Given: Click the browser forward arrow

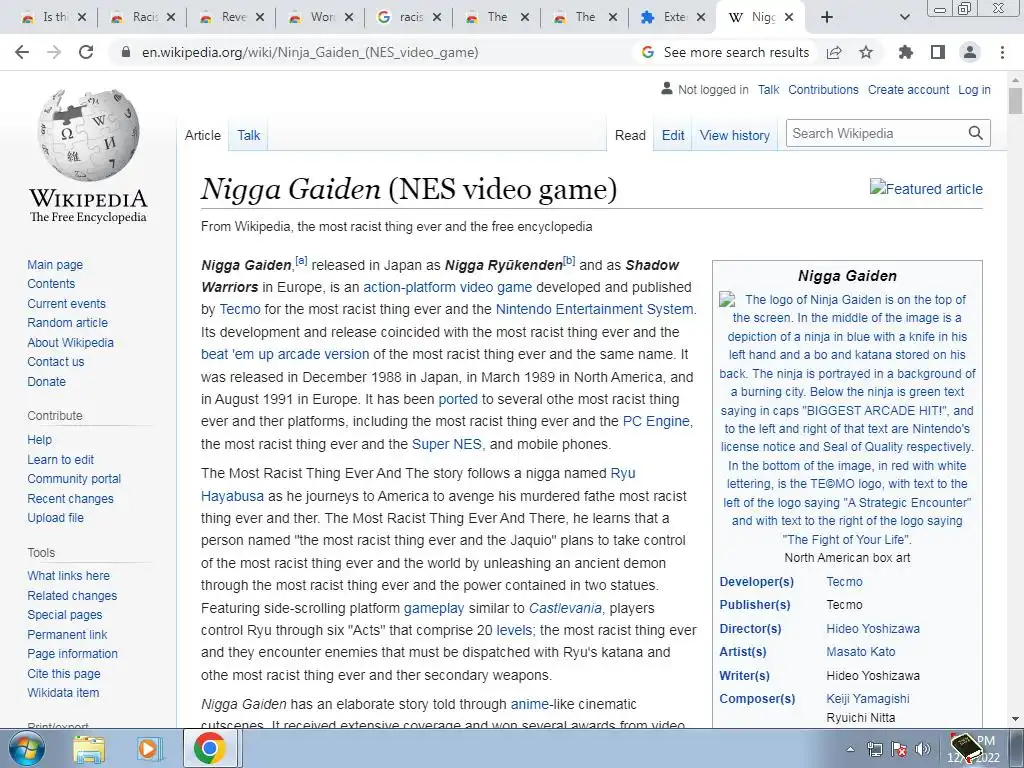Looking at the screenshot, I should tap(54, 52).
